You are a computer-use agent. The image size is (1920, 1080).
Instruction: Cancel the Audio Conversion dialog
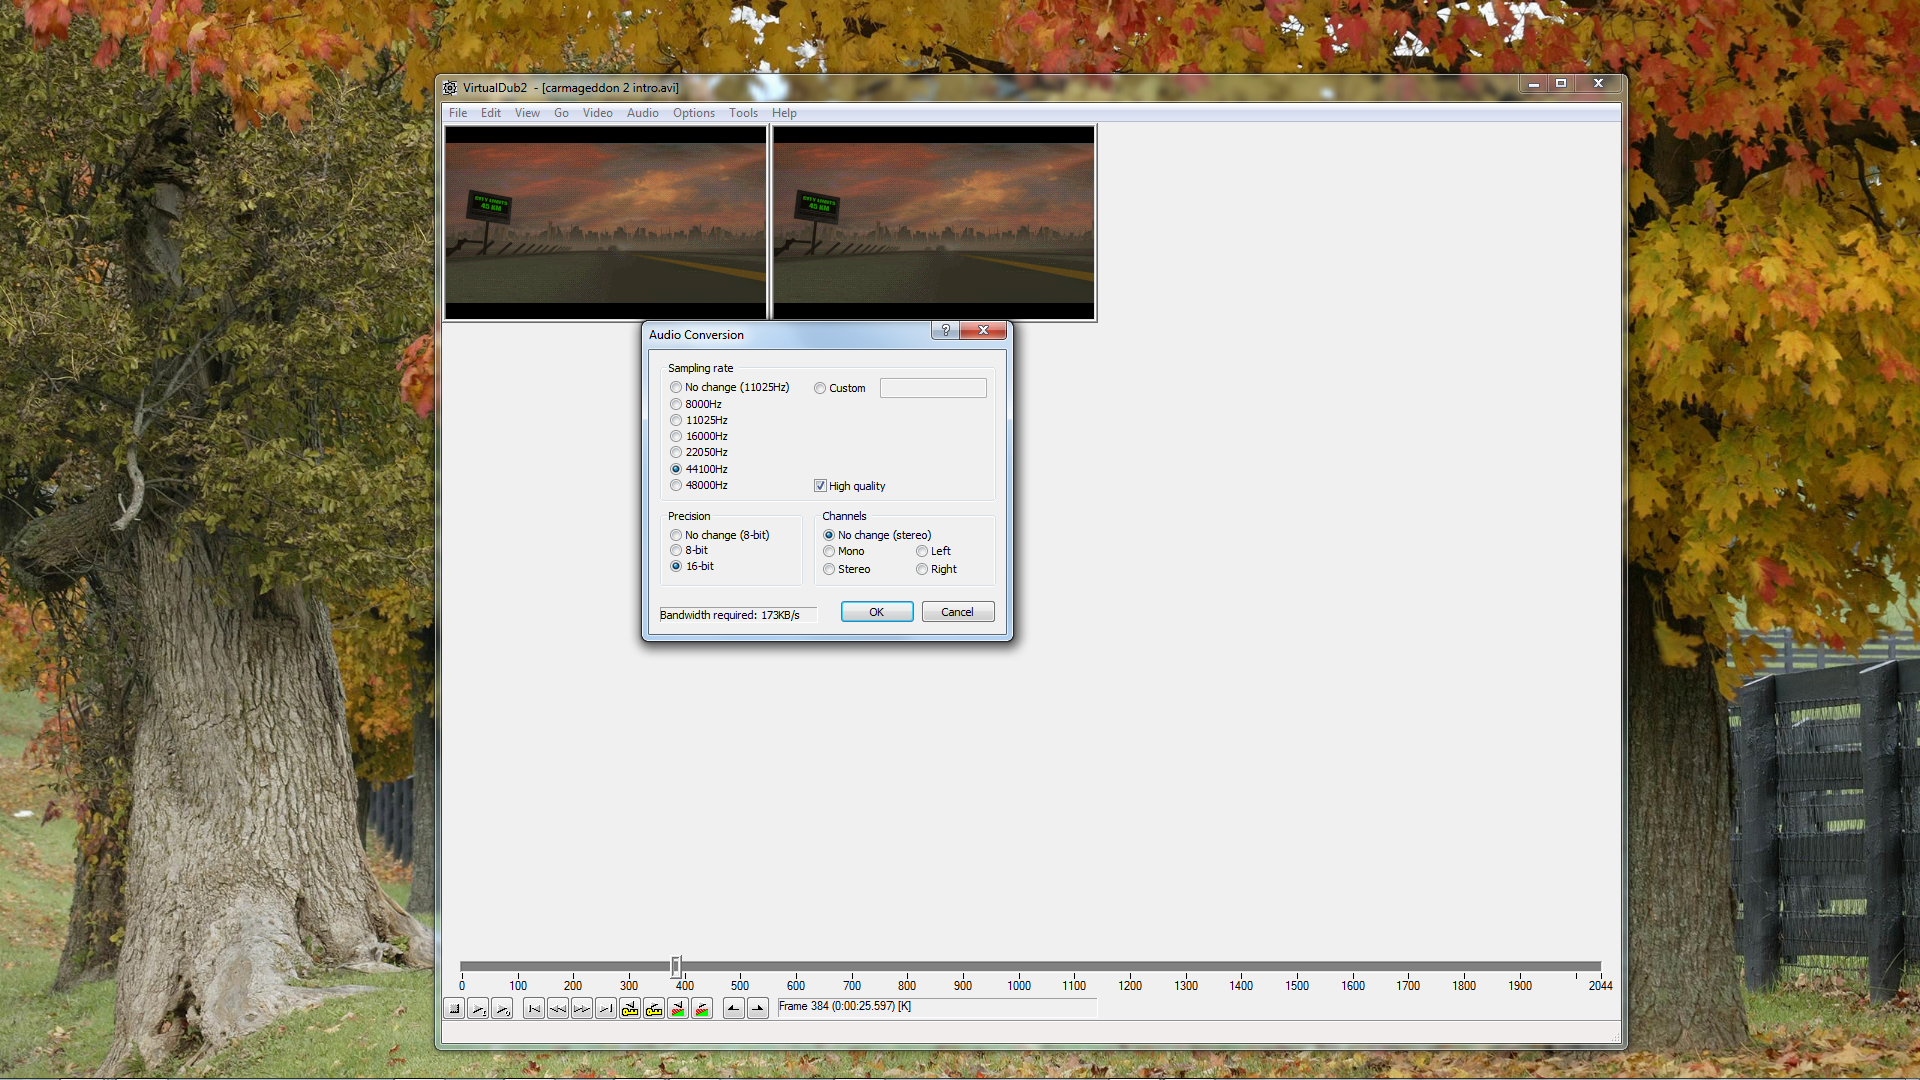(956, 611)
